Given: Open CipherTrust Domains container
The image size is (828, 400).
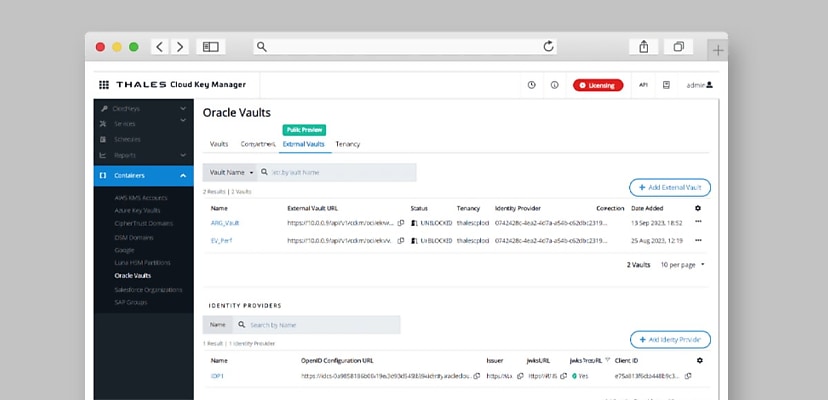Looking at the screenshot, I should 144,224.
